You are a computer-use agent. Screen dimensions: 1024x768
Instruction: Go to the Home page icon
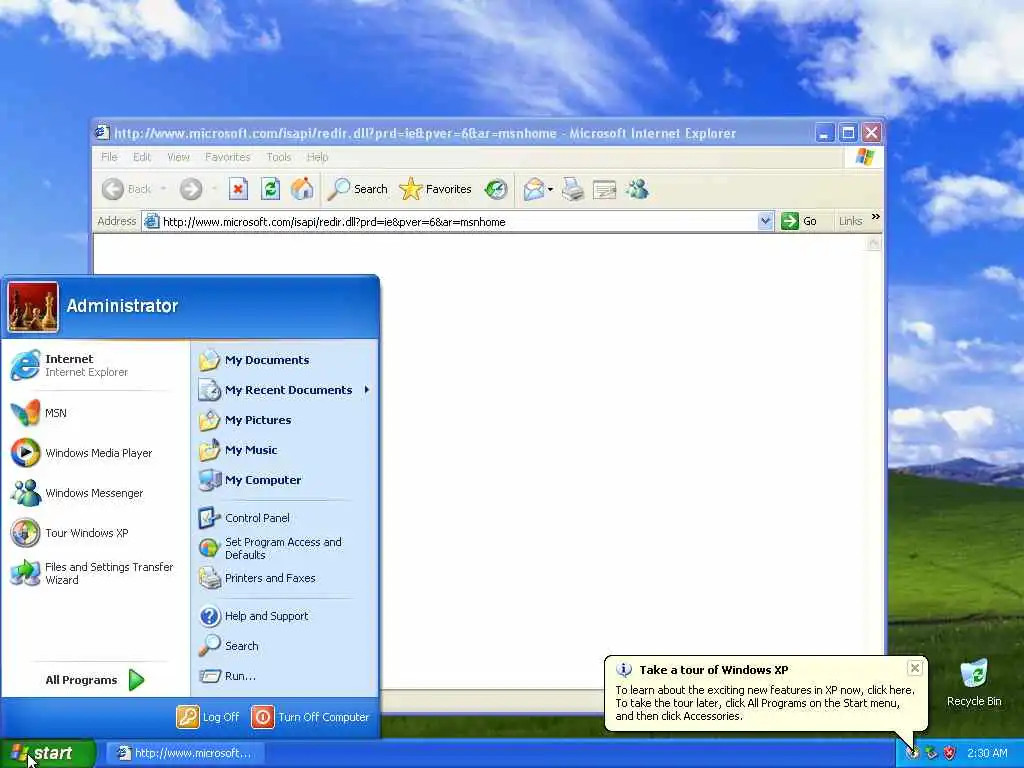[x=302, y=189]
